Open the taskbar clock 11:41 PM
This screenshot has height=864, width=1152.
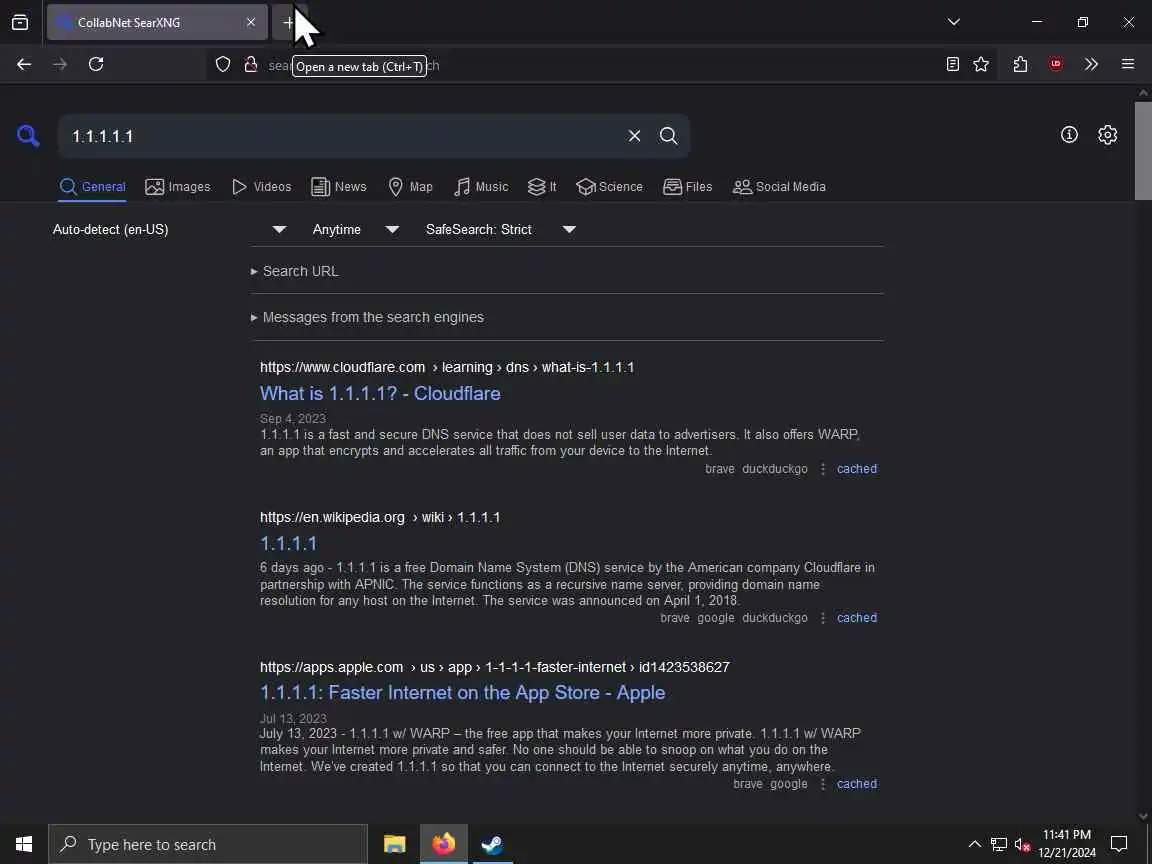click(x=1067, y=844)
